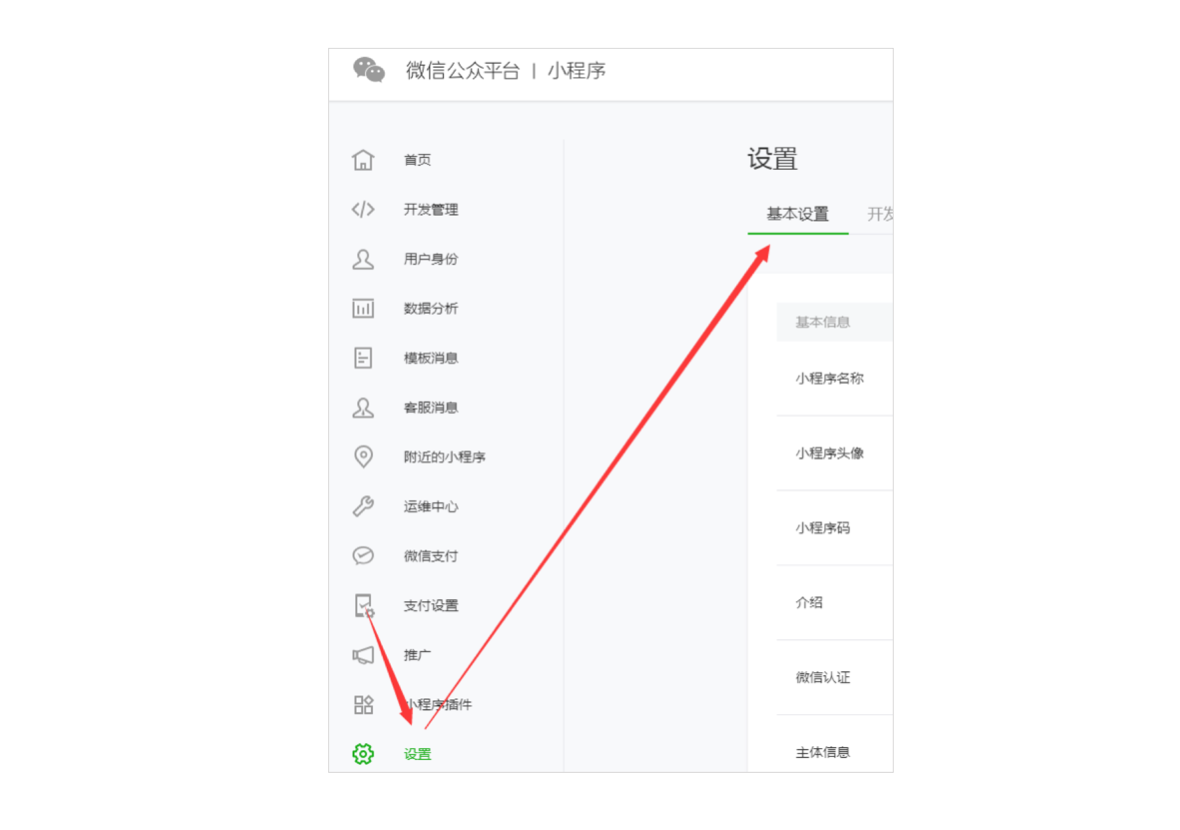Select the 开发管理 code brackets icon
The height and width of the screenshot is (830, 1180).
coord(363,209)
